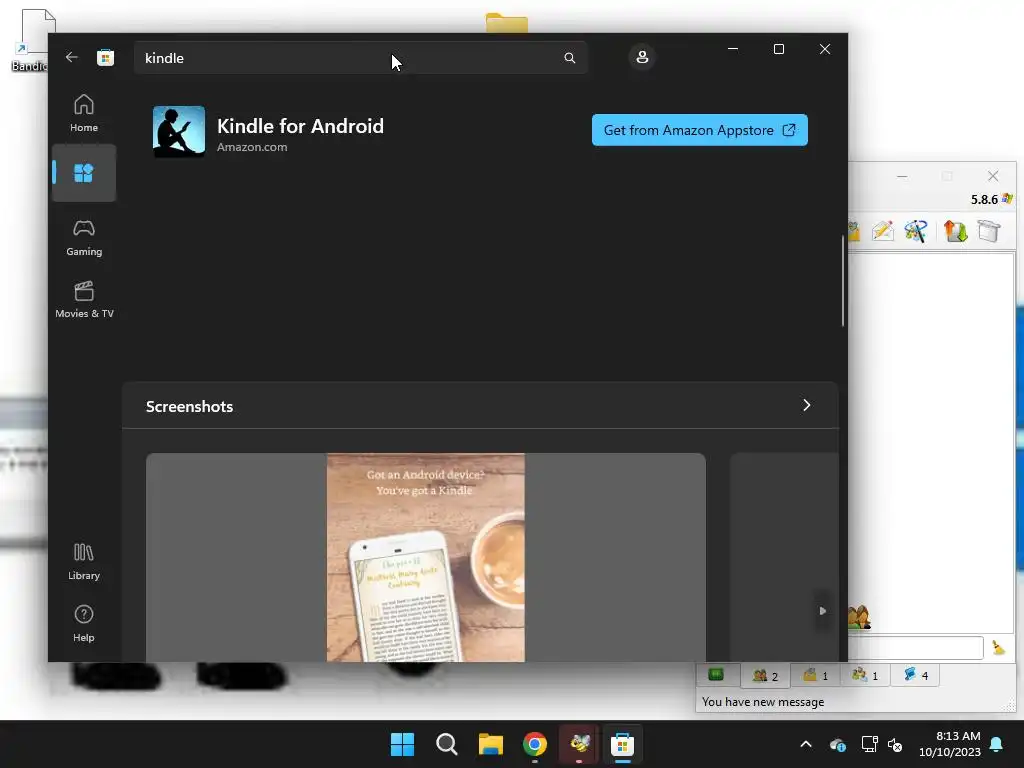Select the users tab showing 2 in messenger
This screenshot has height=768, width=1024.
tap(765, 675)
